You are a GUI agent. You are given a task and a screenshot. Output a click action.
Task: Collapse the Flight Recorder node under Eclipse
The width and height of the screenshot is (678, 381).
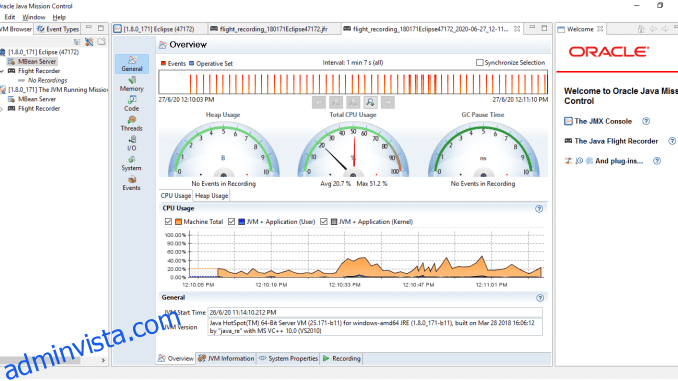pos(2,71)
